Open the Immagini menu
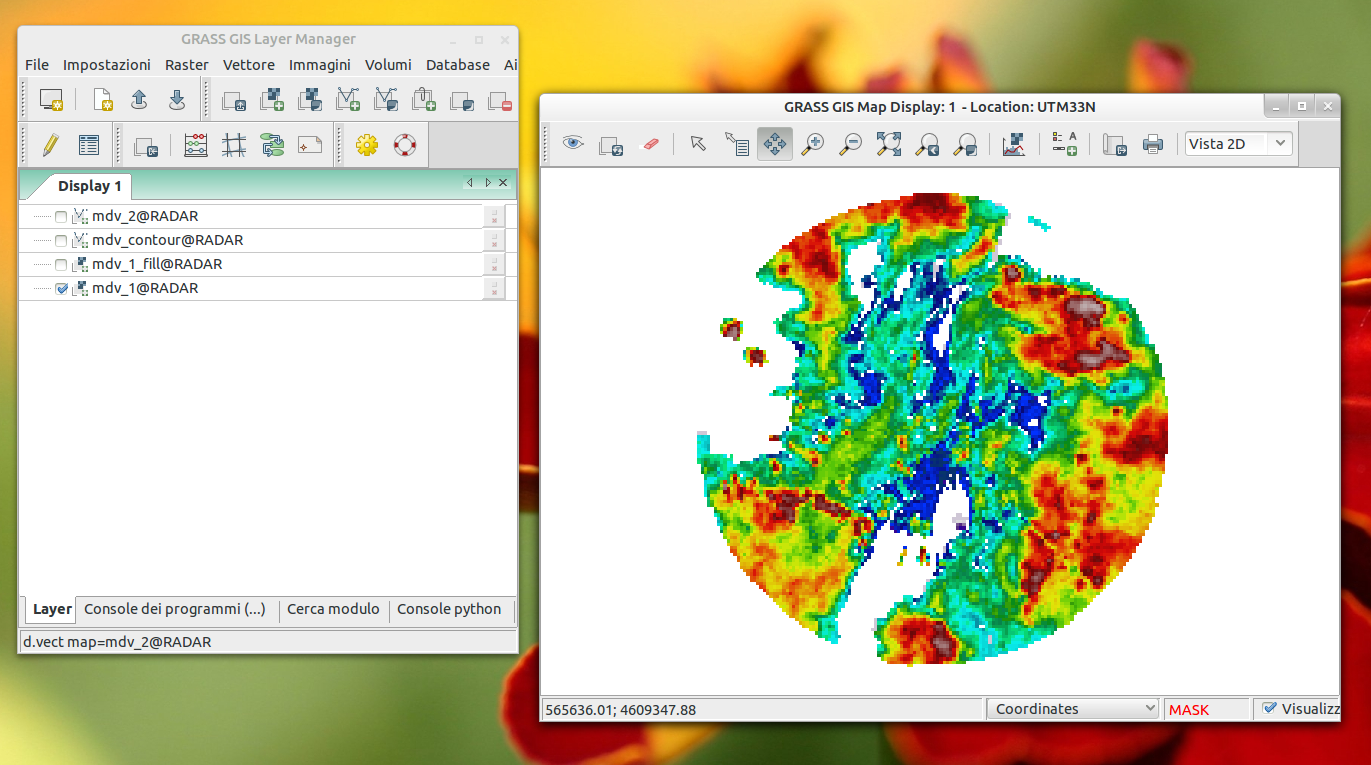Image resolution: width=1371 pixels, height=765 pixels. coord(320,65)
